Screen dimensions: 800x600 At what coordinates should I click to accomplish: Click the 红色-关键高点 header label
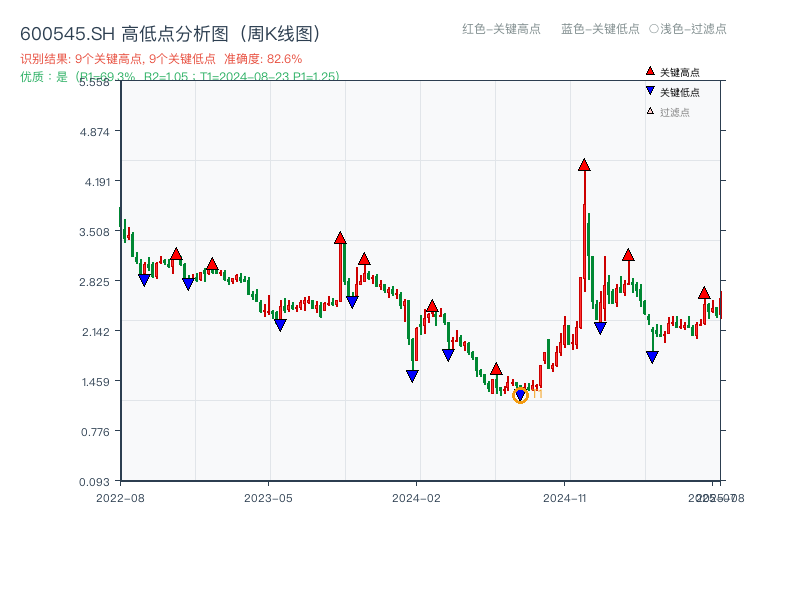pyautogui.click(x=501, y=29)
